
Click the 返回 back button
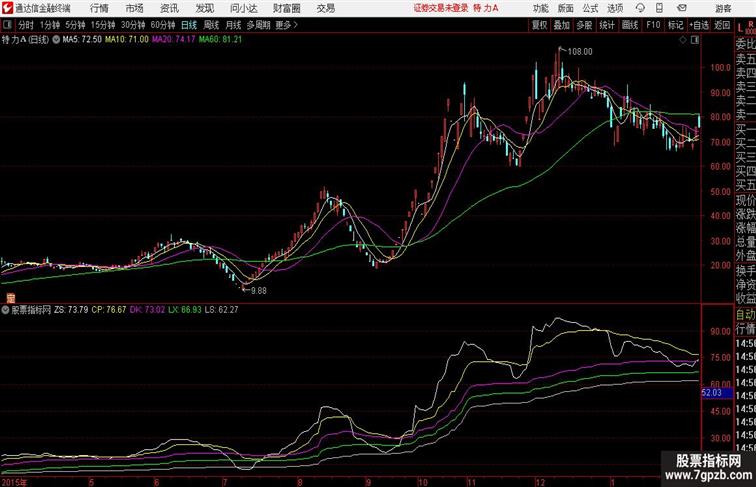pyautogui.click(x=722, y=25)
